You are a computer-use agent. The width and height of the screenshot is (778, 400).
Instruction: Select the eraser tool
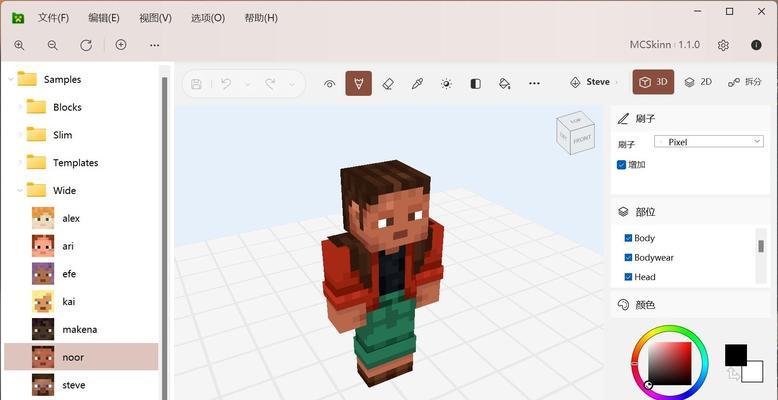(388, 84)
